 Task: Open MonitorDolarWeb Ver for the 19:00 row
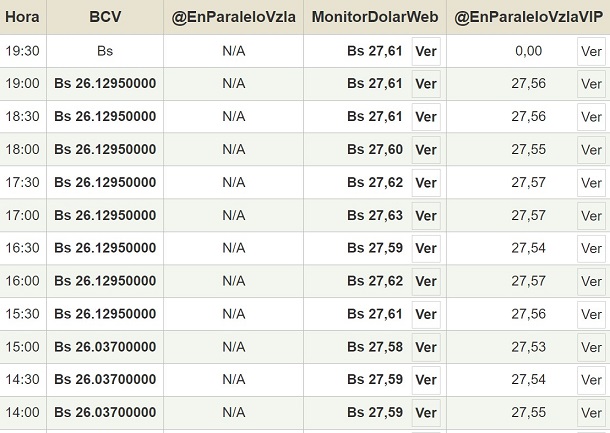pos(426,84)
